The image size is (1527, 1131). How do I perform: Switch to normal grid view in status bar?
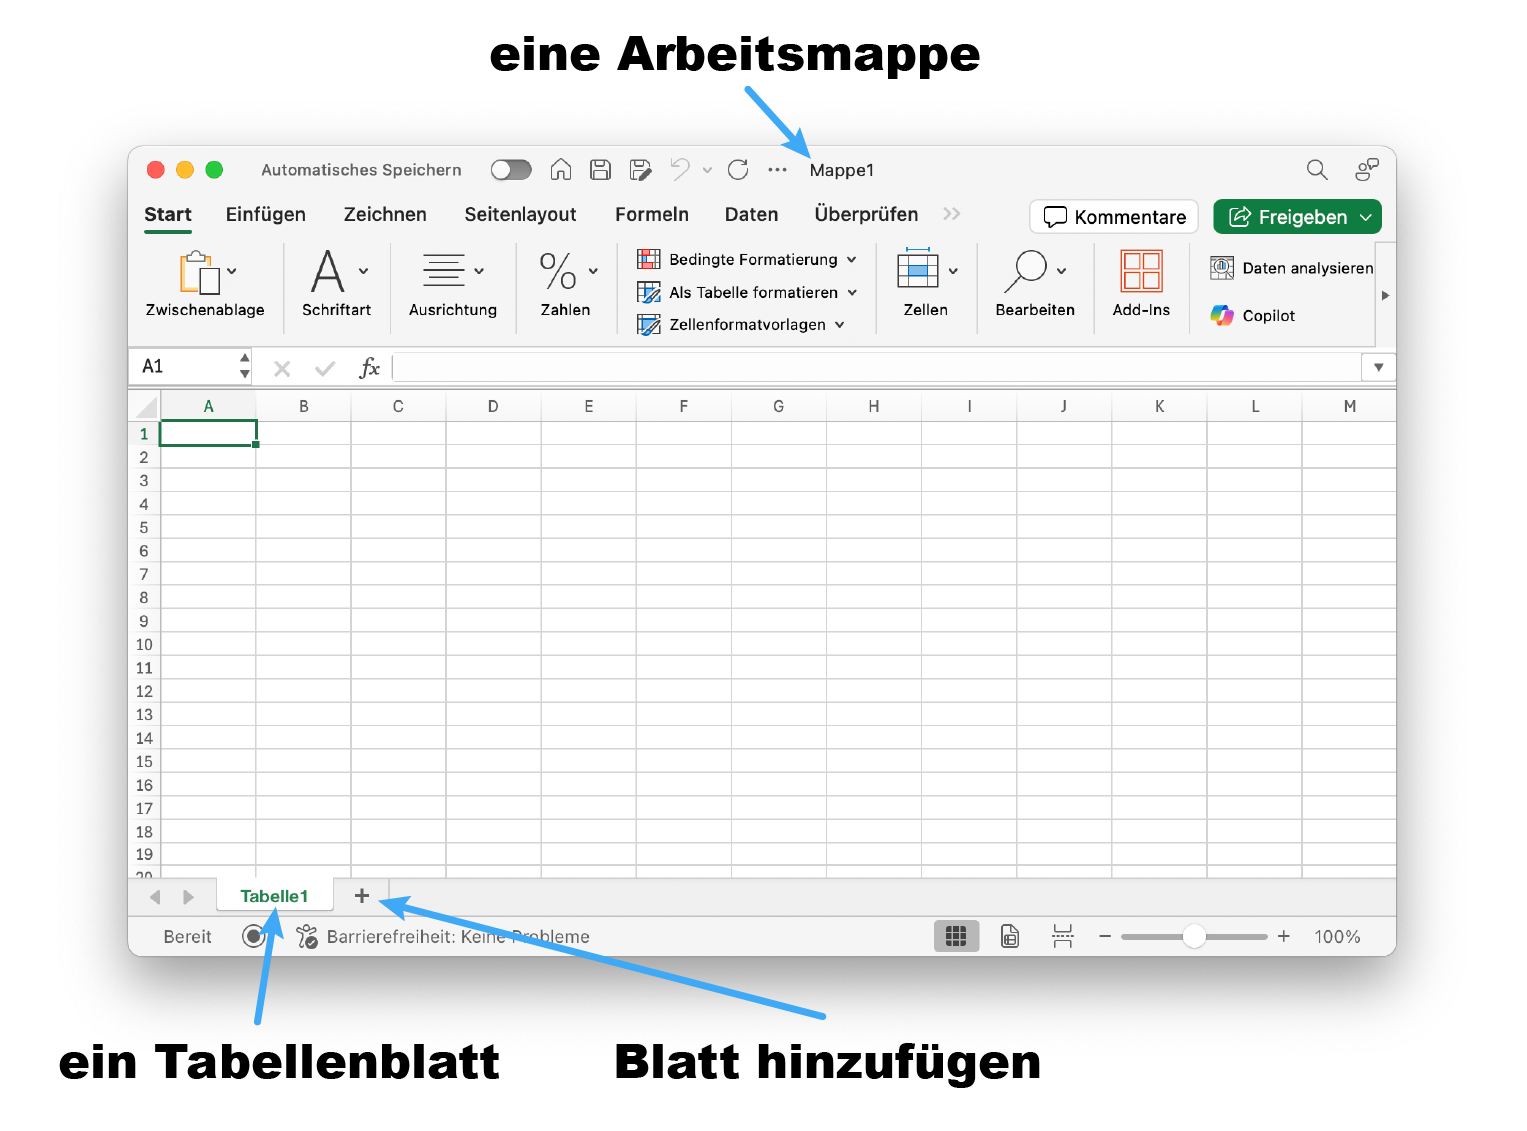(x=956, y=936)
